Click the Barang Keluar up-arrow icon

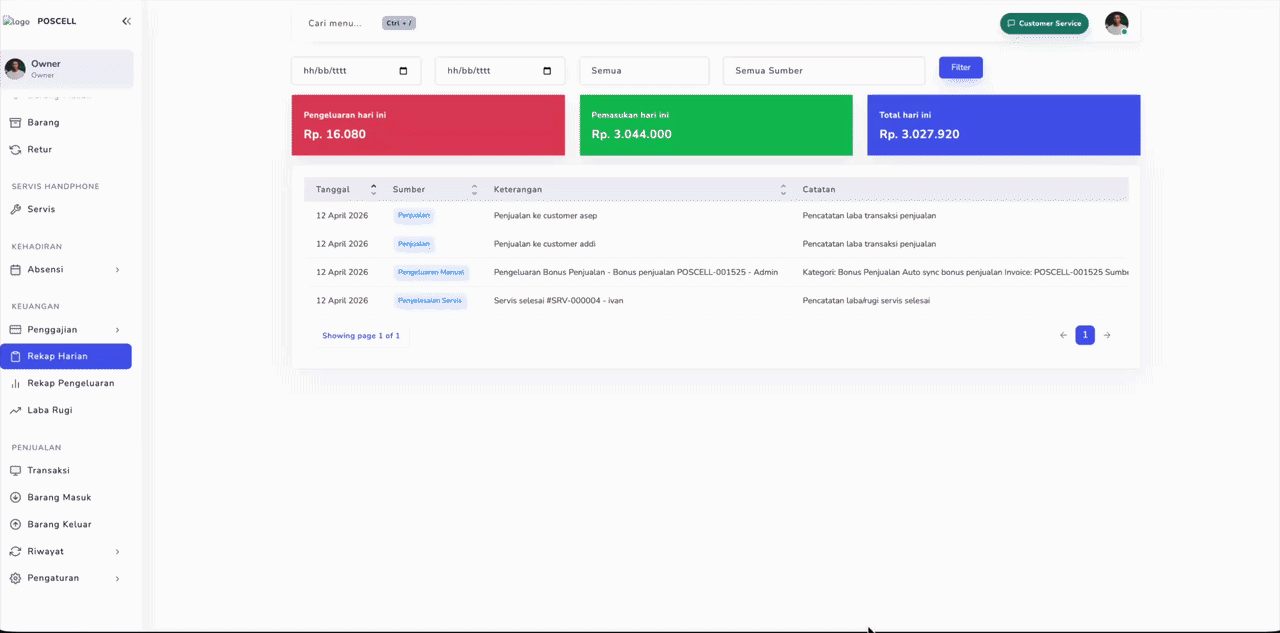[x=15, y=524]
